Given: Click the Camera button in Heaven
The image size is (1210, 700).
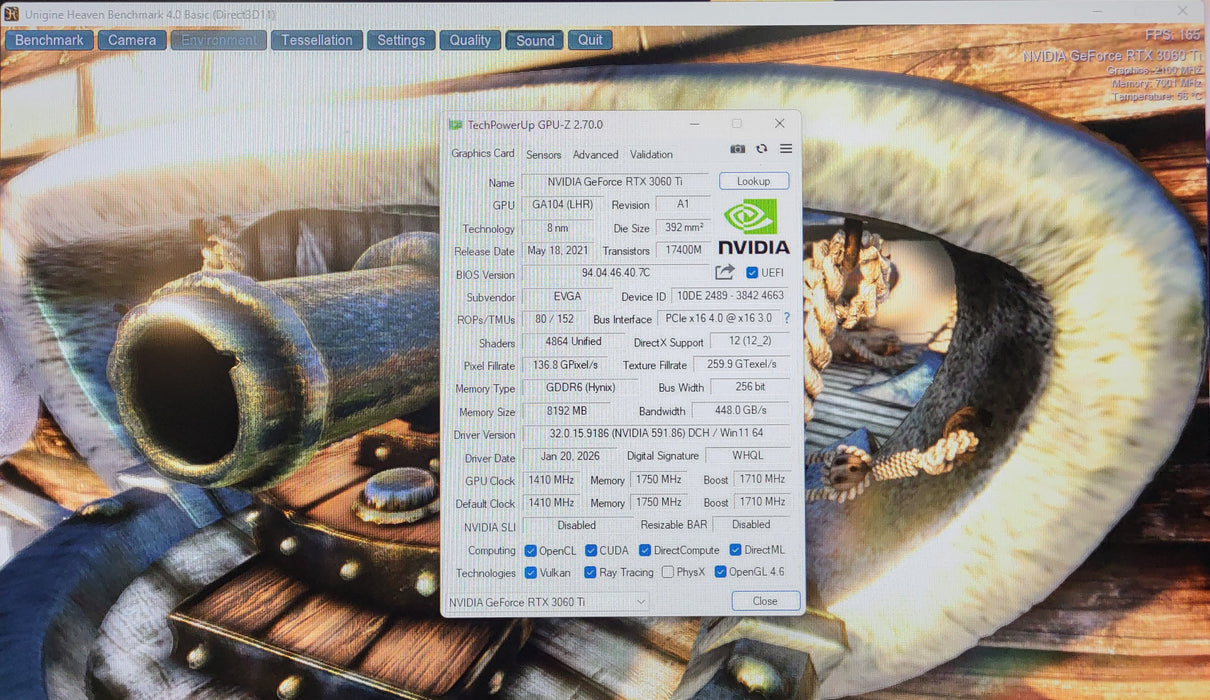Looking at the screenshot, I should pyautogui.click(x=132, y=40).
